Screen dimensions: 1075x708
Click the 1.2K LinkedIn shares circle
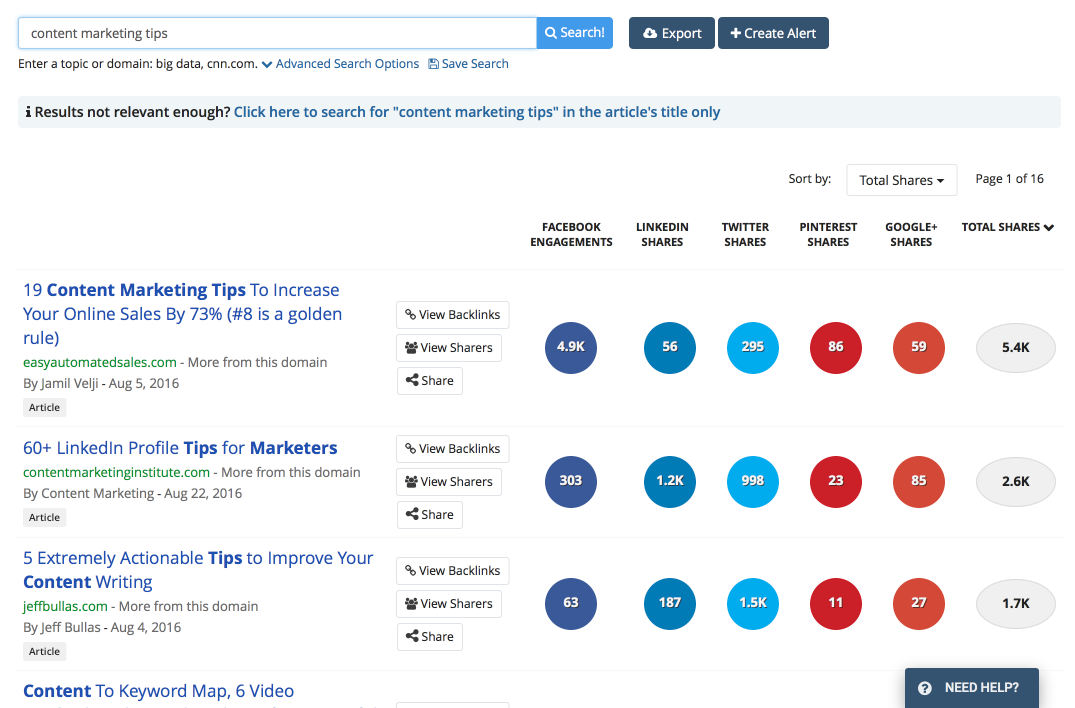pos(669,481)
